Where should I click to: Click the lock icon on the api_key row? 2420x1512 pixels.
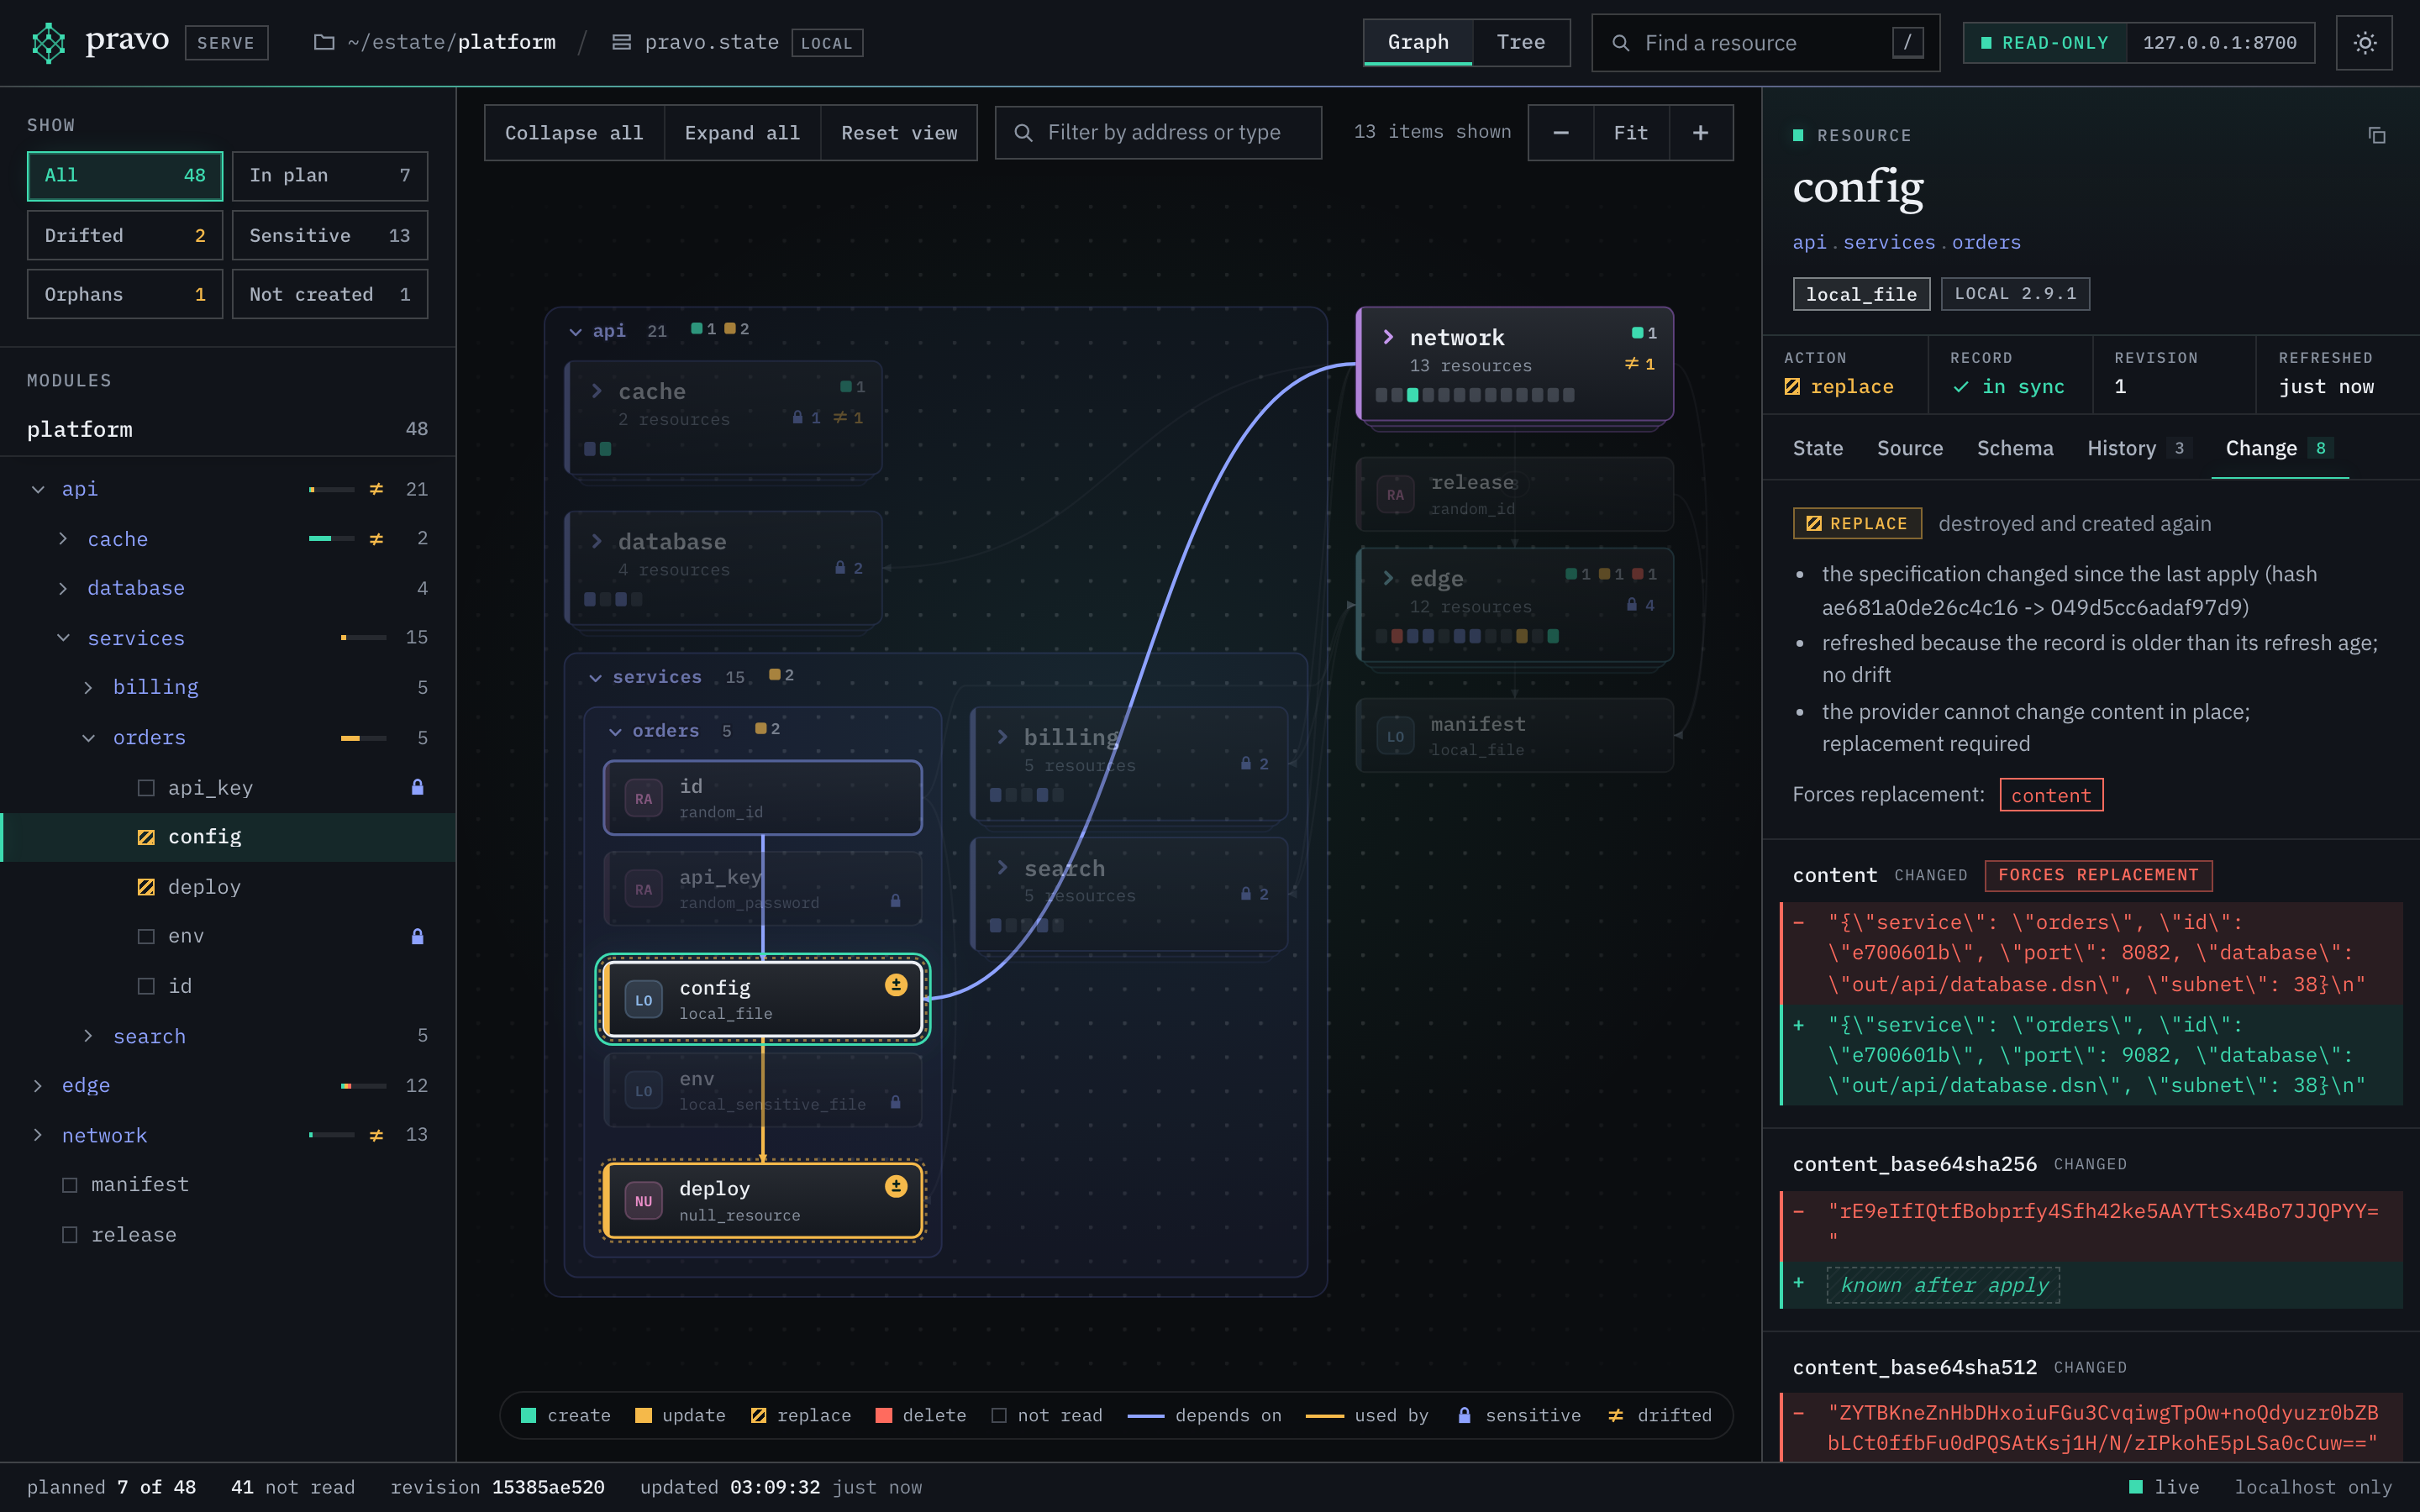[x=417, y=787]
